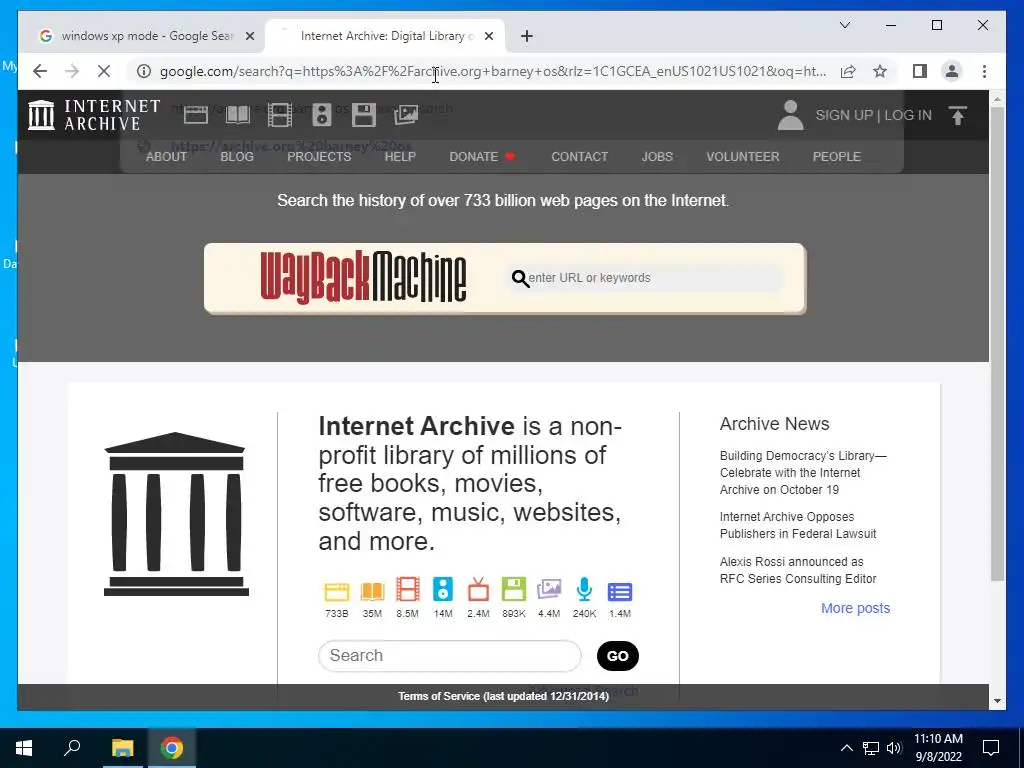The image size is (1024, 768).
Task: Click the Terms of Service footer text
Action: pos(504,696)
